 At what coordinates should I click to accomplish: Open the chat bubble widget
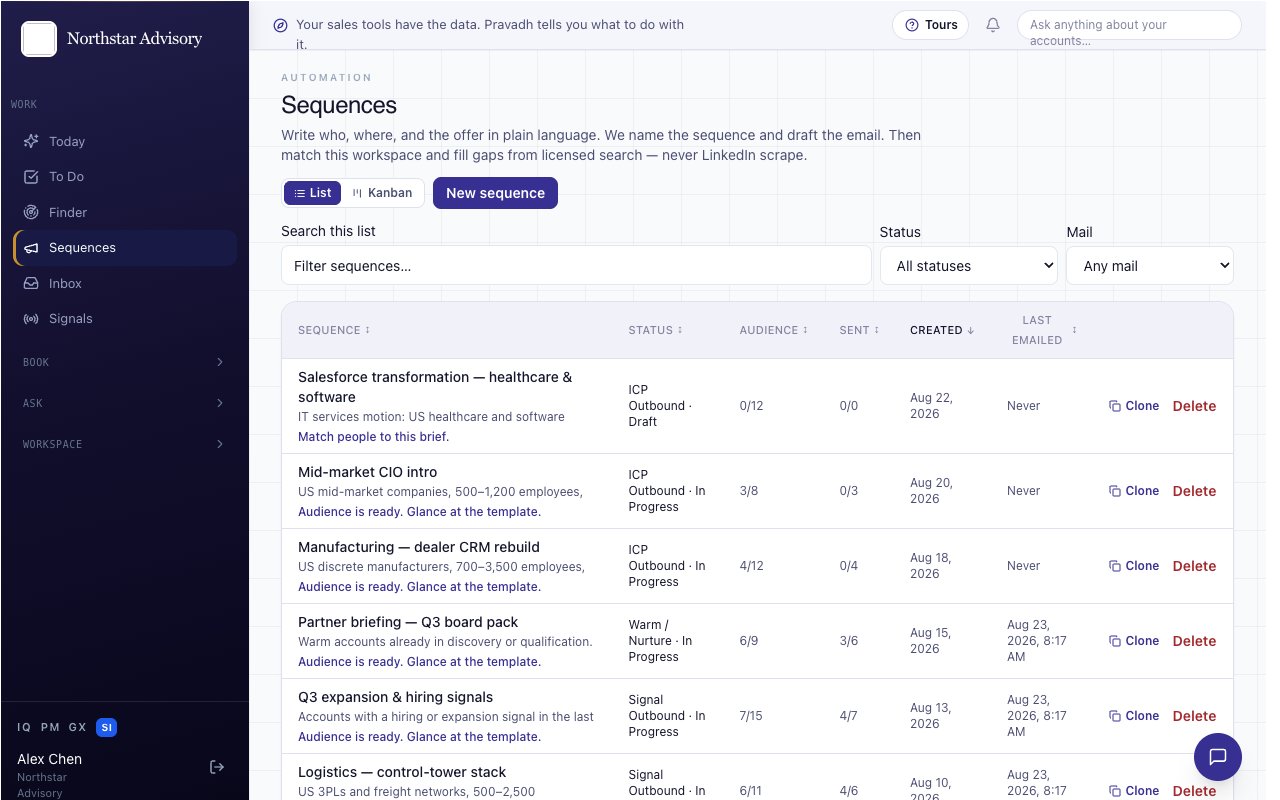point(1218,757)
